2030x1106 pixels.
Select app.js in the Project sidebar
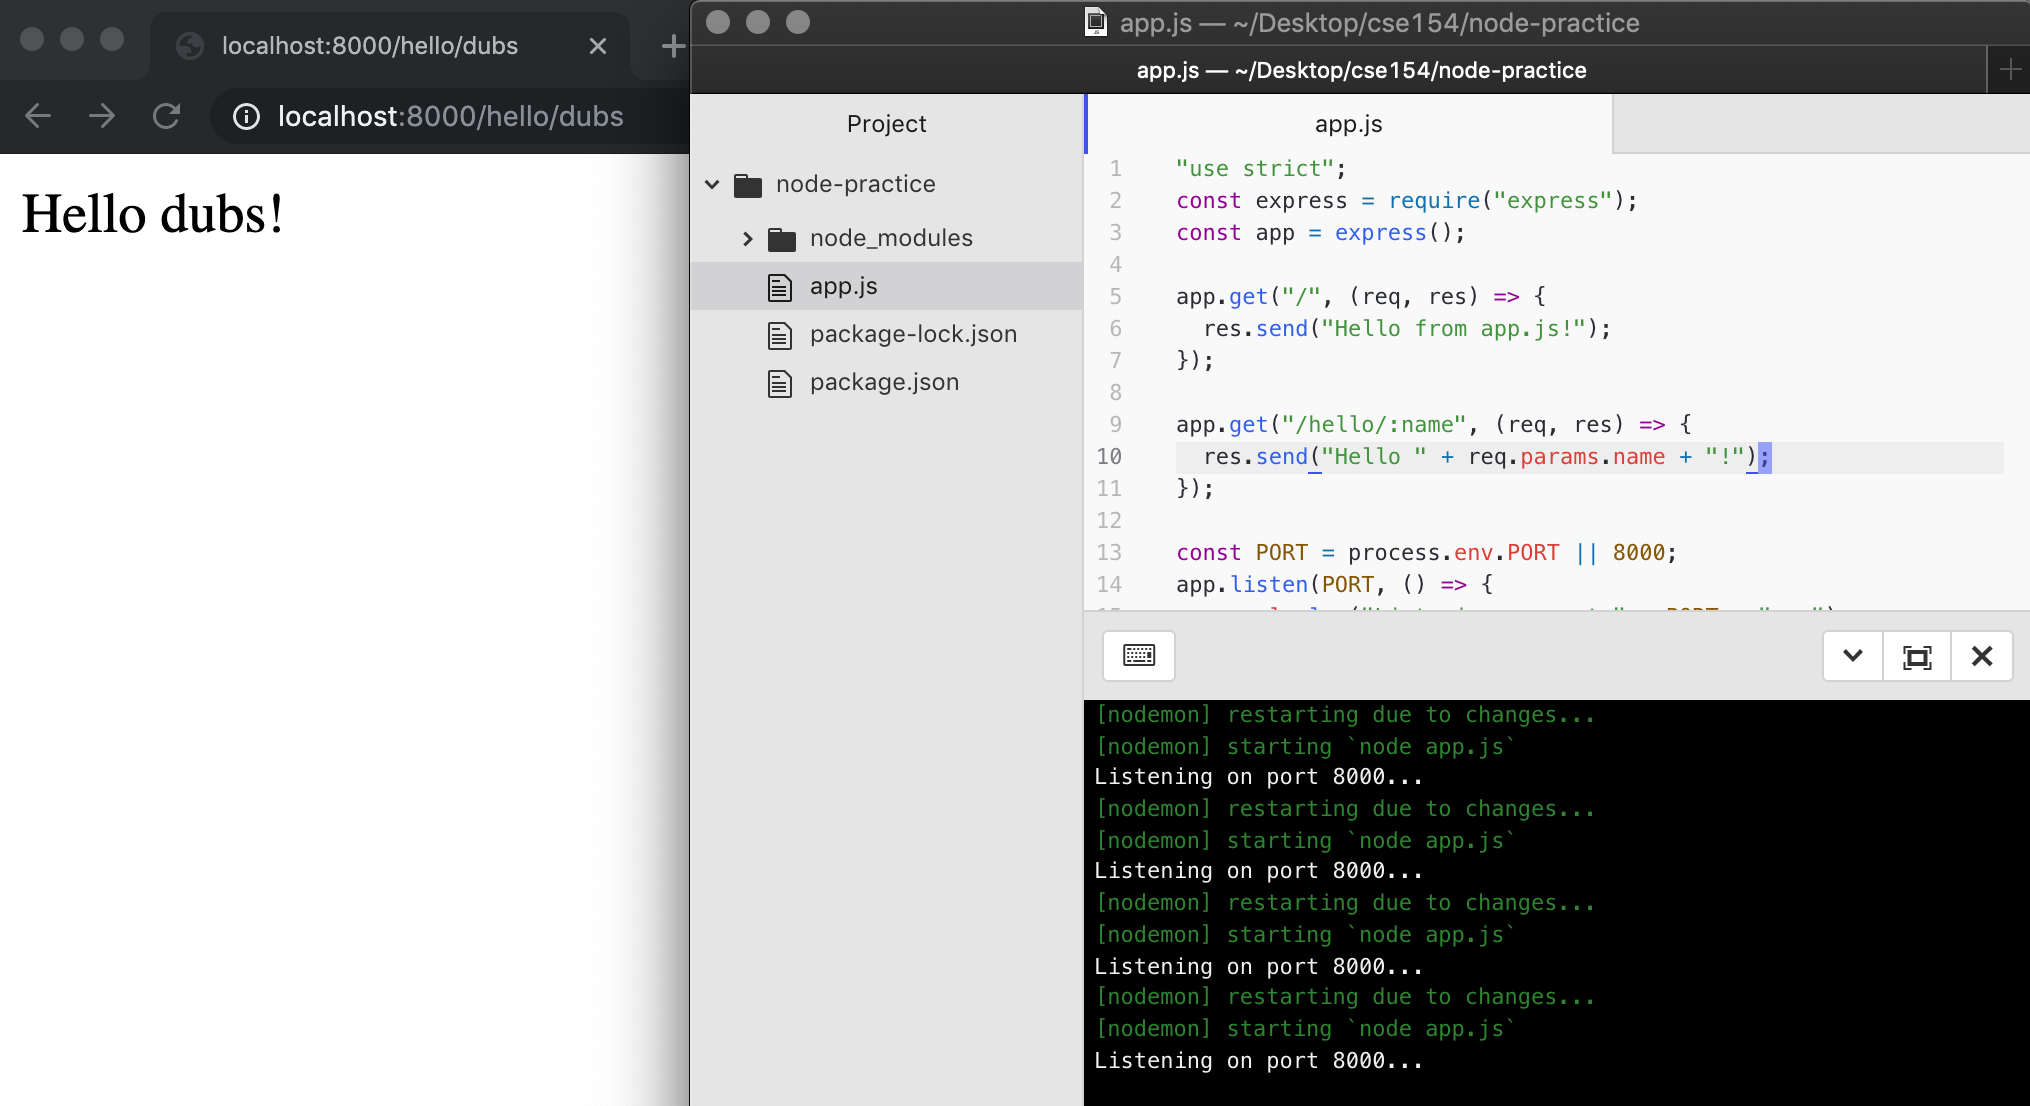click(843, 286)
